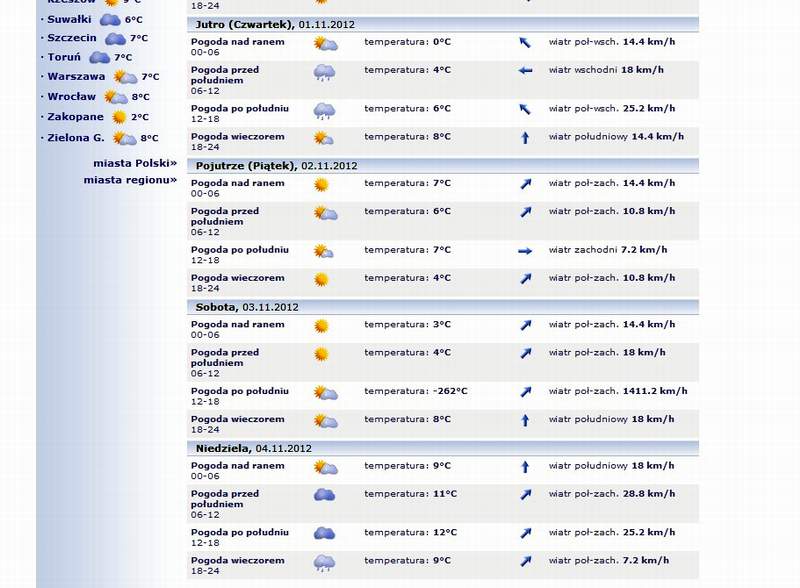This screenshot has width=800, height=588.
Task: Click the Suwałki cloud weather icon
Action: click(110, 19)
